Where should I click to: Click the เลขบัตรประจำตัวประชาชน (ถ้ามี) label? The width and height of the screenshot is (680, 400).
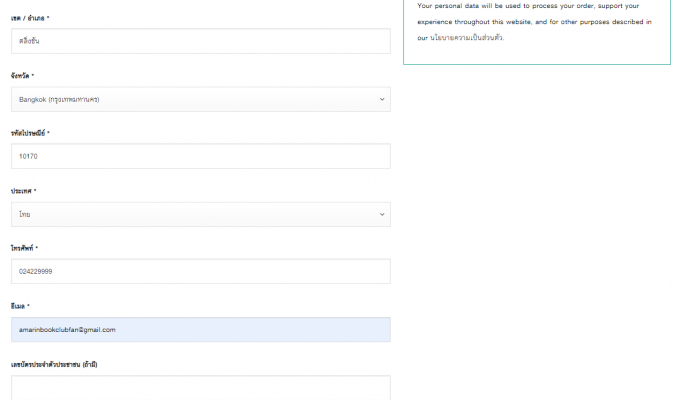(54, 364)
